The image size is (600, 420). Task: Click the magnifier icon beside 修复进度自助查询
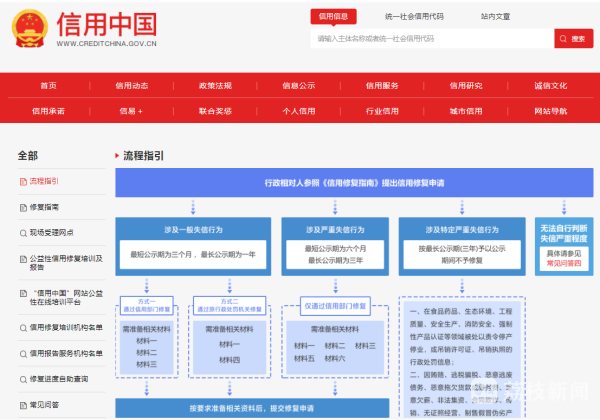click(x=22, y=379)
